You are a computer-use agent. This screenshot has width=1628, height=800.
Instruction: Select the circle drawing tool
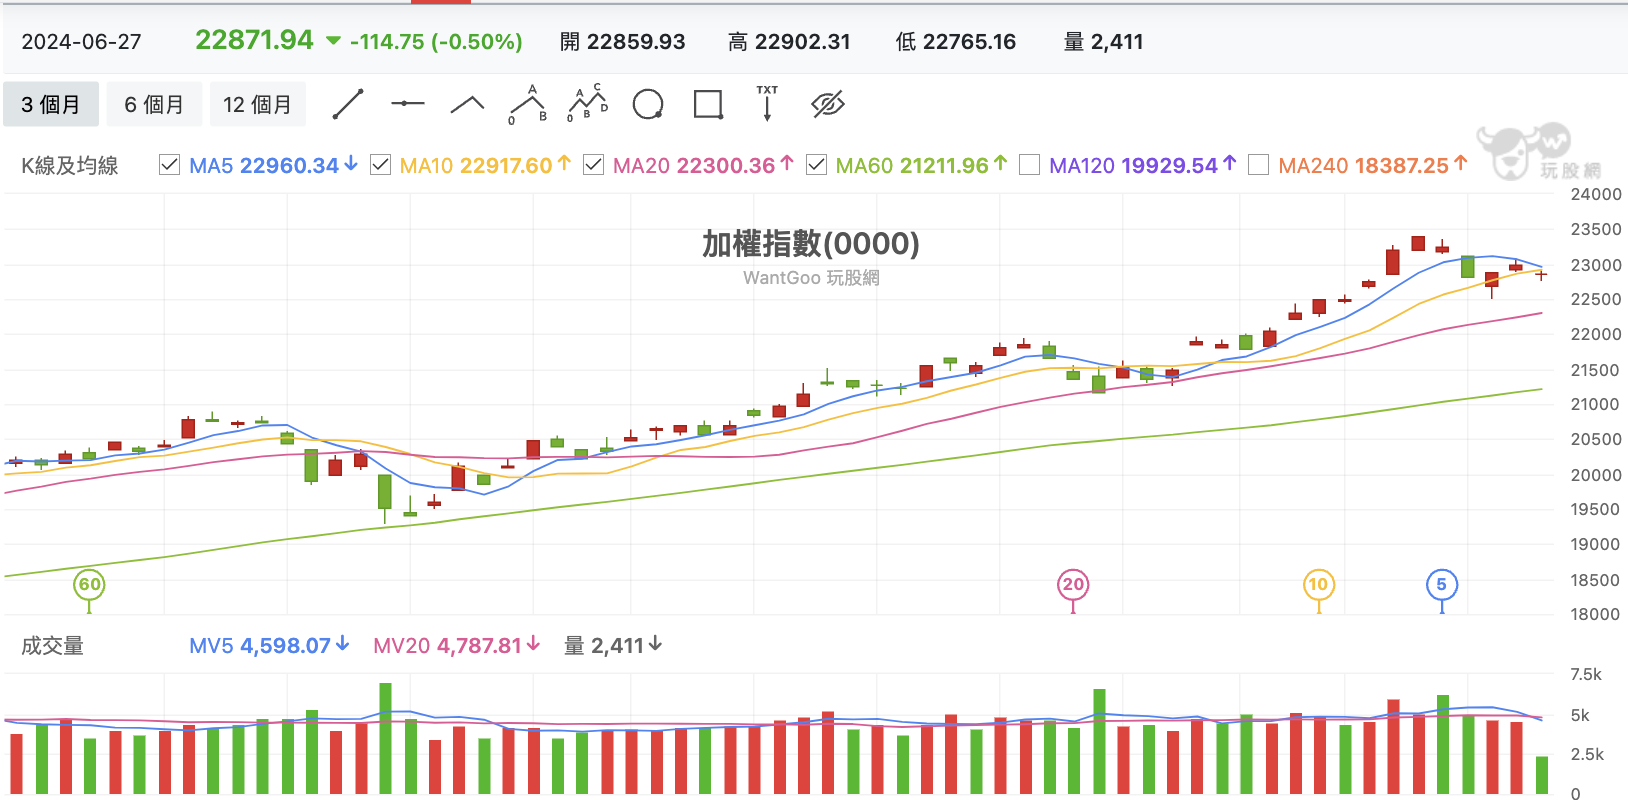tap(648, 104)
